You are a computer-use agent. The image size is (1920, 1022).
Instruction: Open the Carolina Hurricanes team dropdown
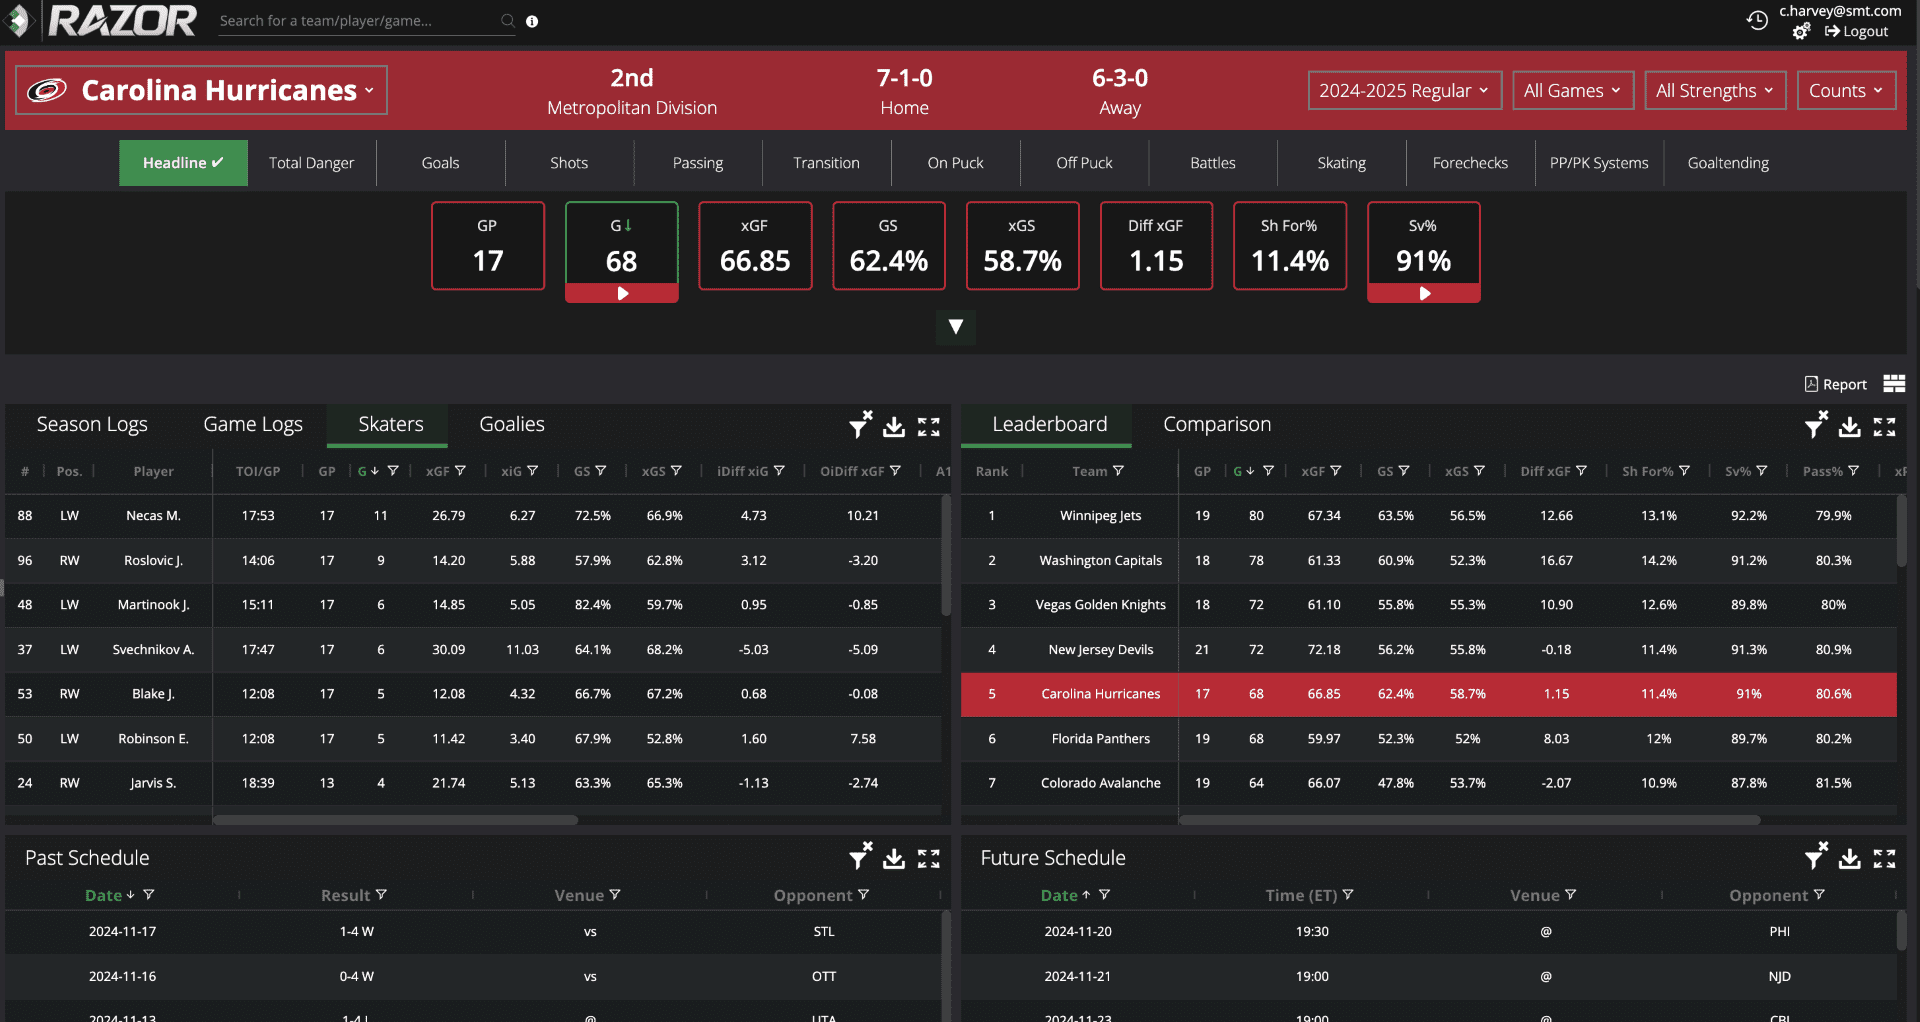[x=201, y=90]
